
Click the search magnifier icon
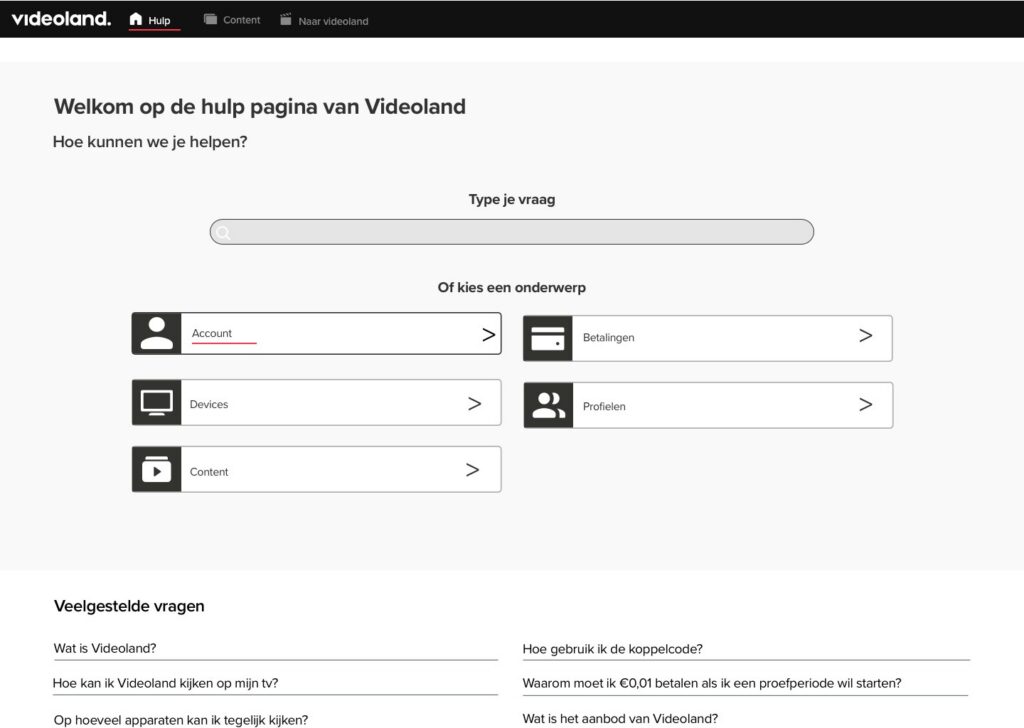click(223, 232)
